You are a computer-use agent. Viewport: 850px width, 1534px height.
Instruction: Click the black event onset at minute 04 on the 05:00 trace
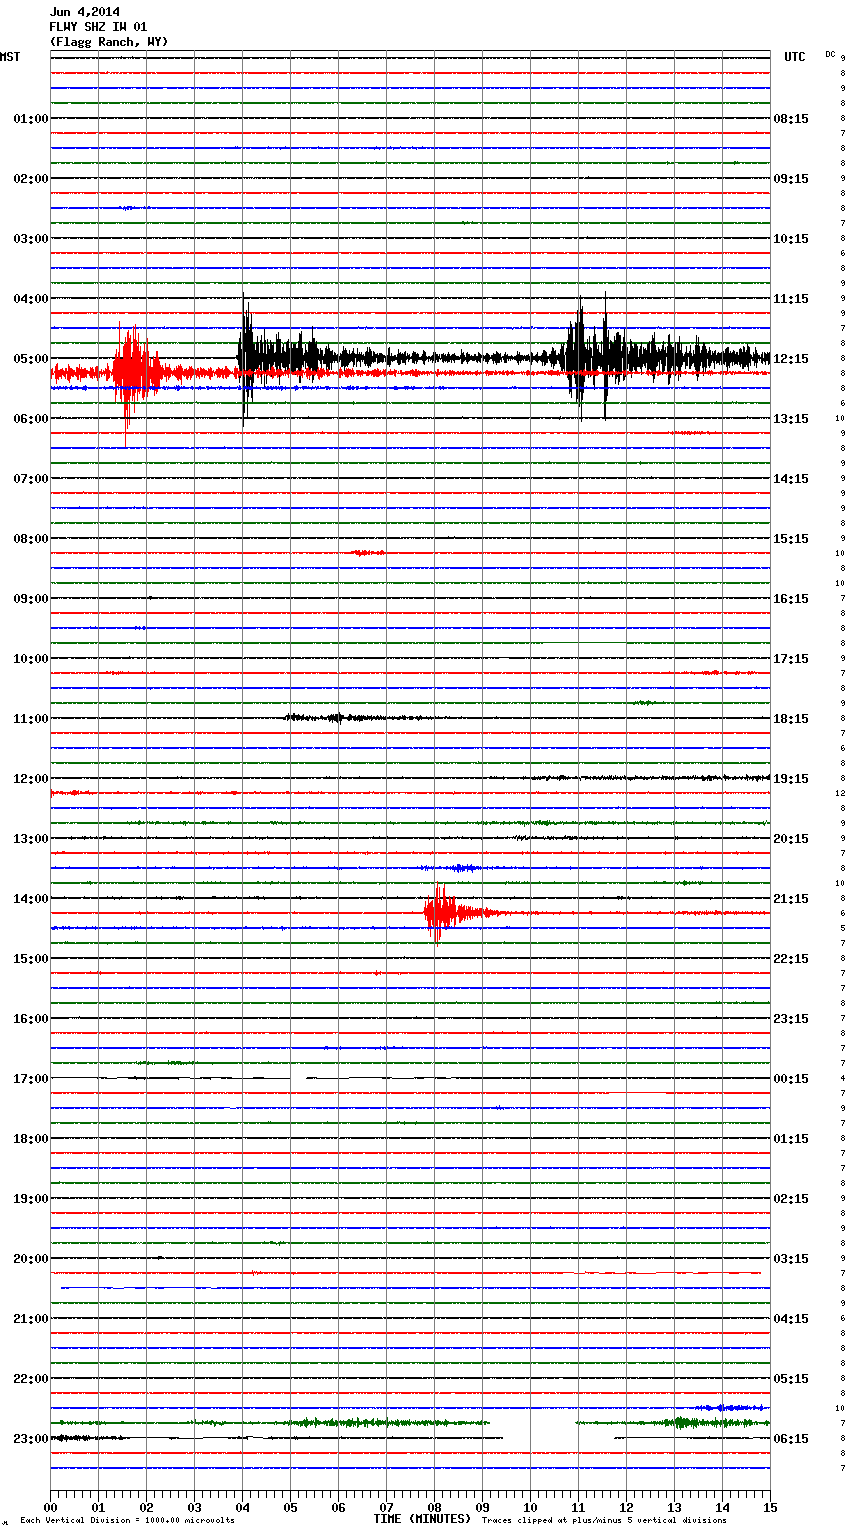[x=245, y=357]
